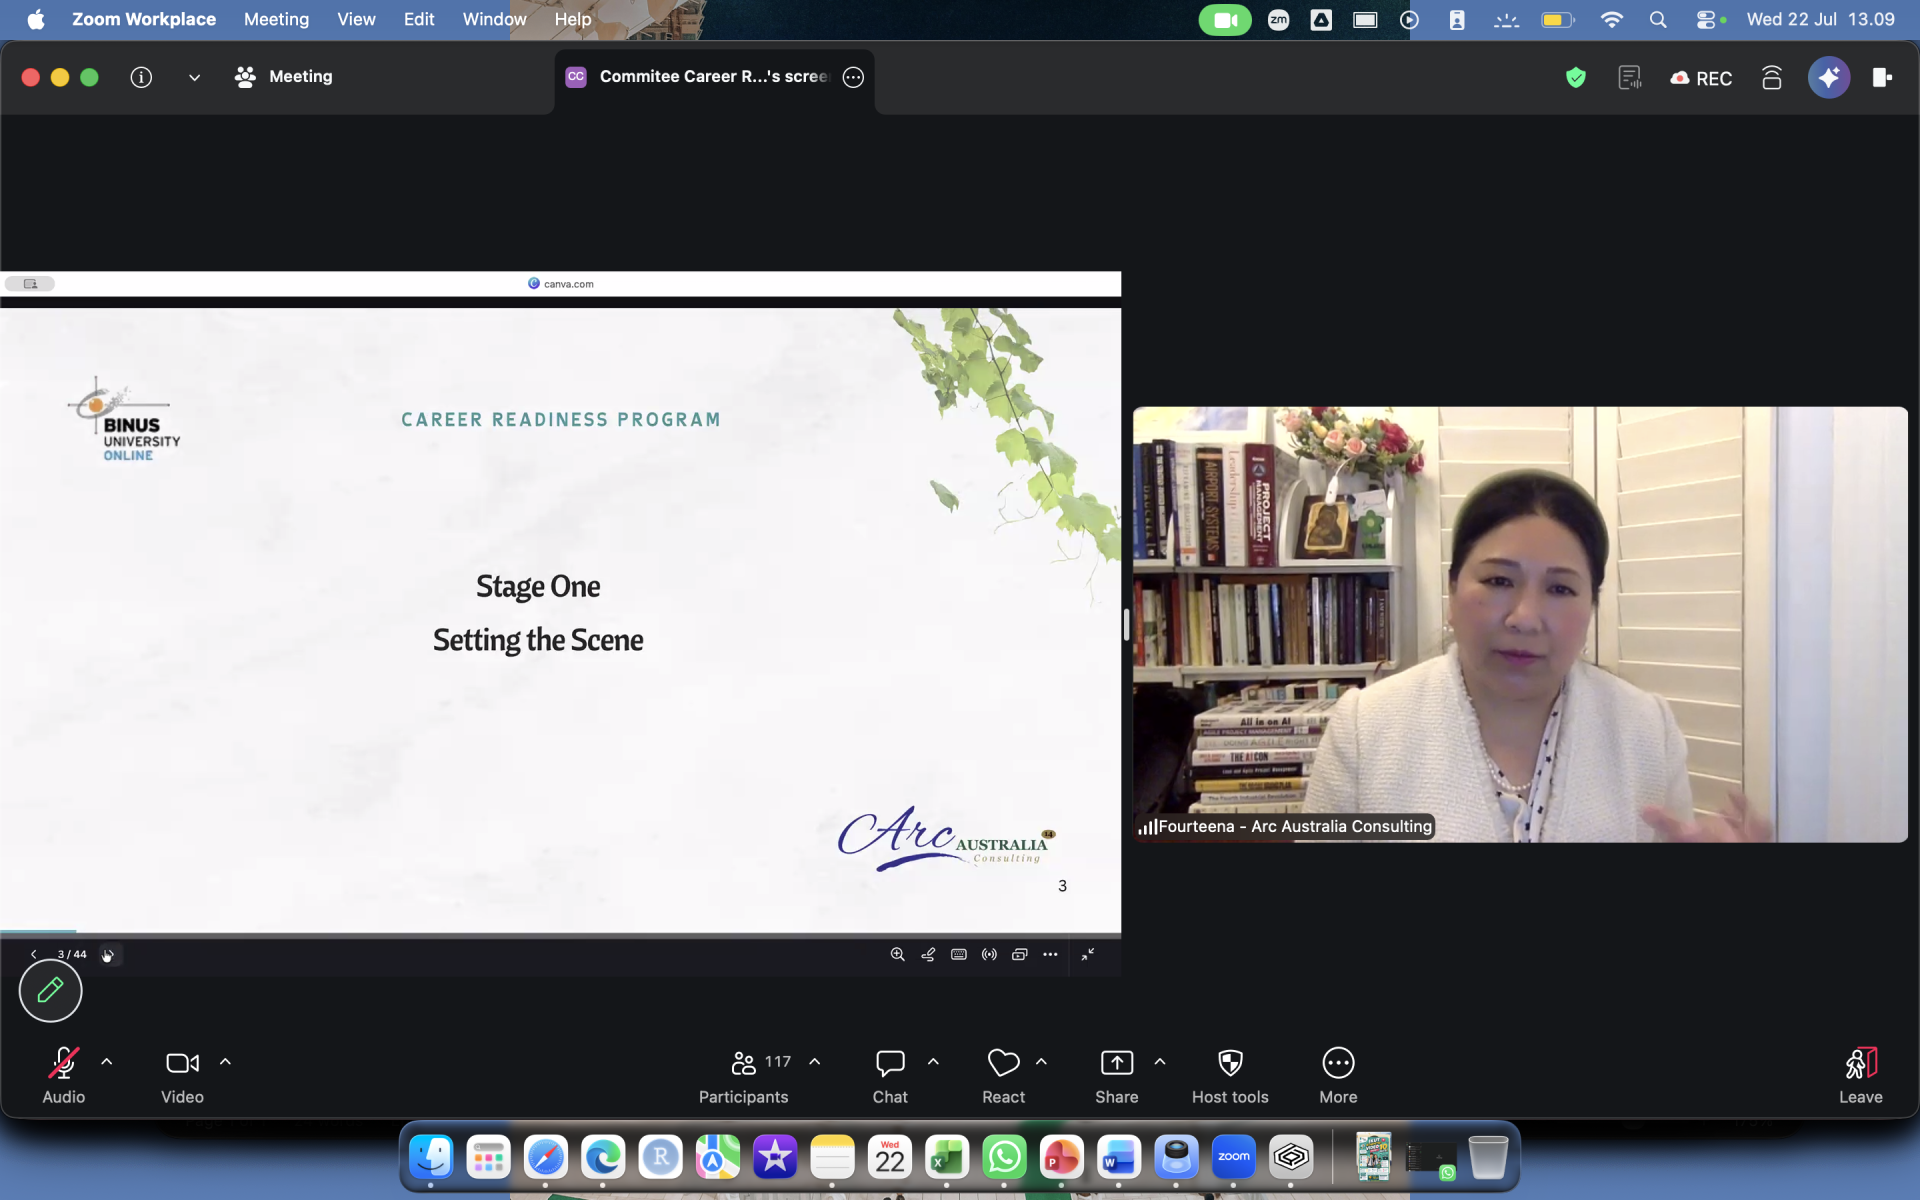
Task: Expand the Share options chevron
Action: tap(1160, 1062)
